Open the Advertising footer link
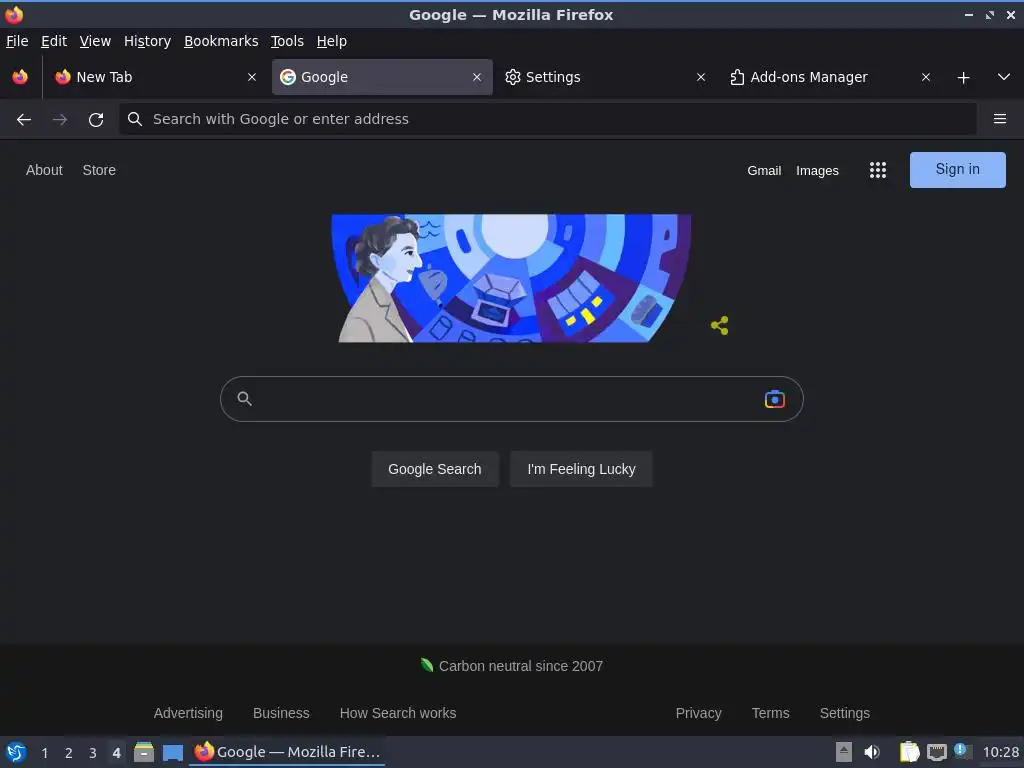Viewport: 1024px width, 768px height. coord(188,713)
